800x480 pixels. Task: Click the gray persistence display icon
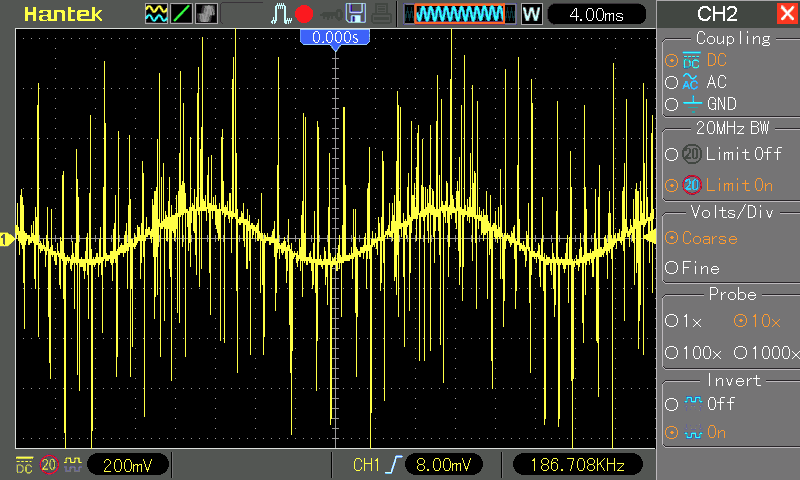(x=206, y=14)
